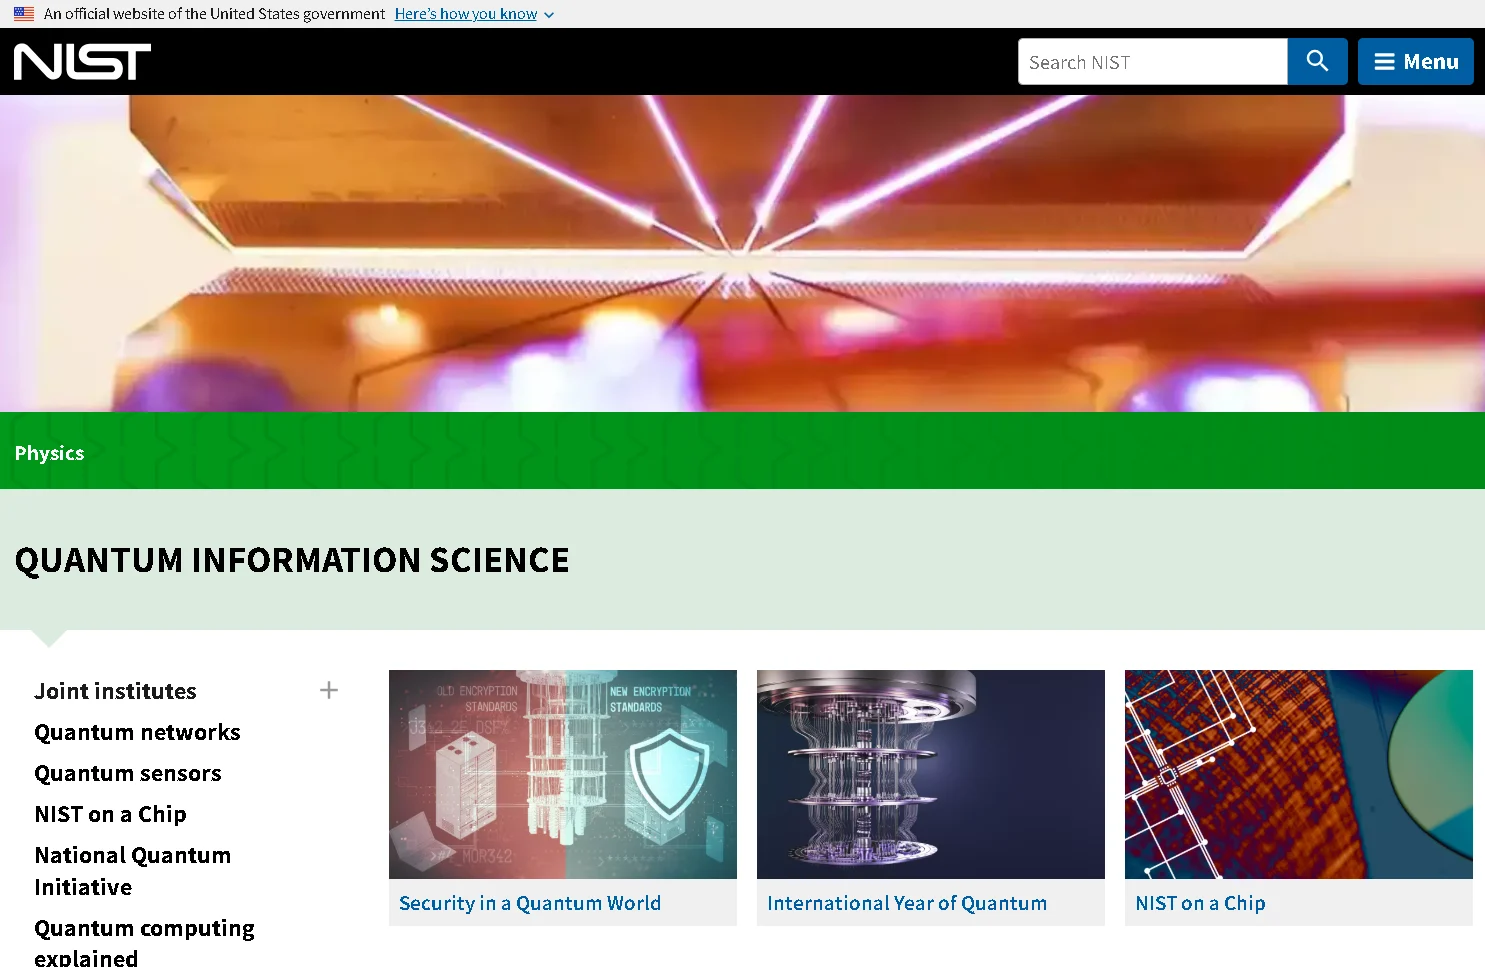This screenshot has height=967, width=1485.
Task: Open the National Quantum Initiative link
Action: click(x=132, y=870)
